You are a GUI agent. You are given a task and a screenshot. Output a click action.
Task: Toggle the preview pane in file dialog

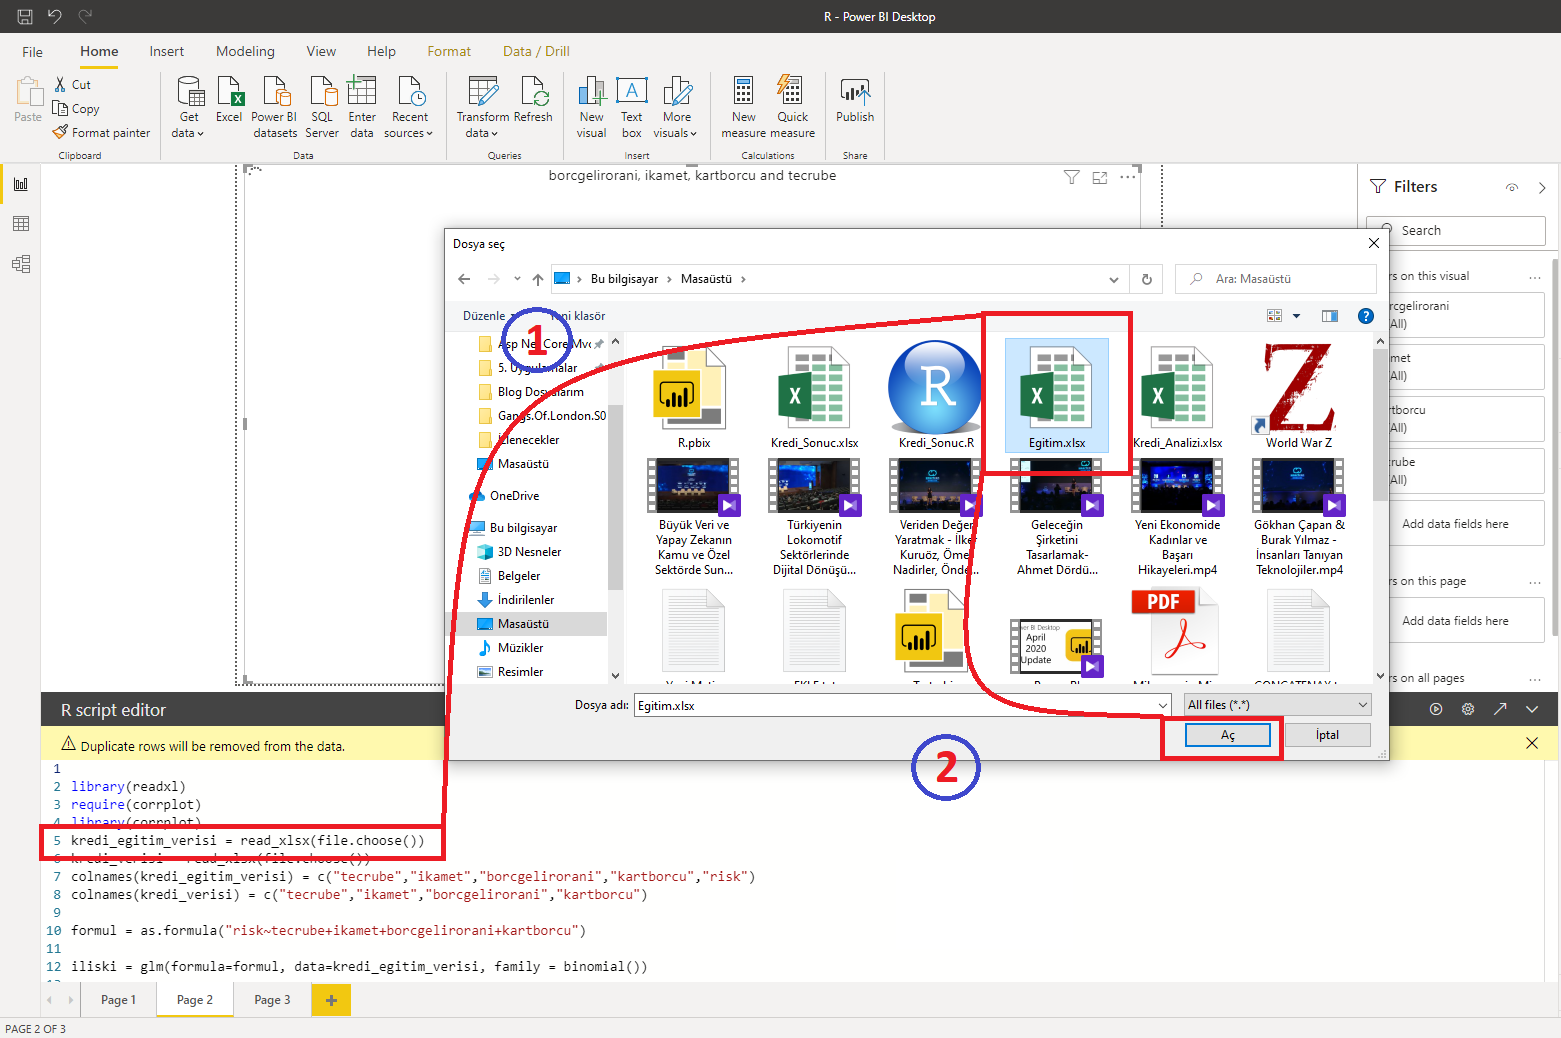click(1329, 316)
